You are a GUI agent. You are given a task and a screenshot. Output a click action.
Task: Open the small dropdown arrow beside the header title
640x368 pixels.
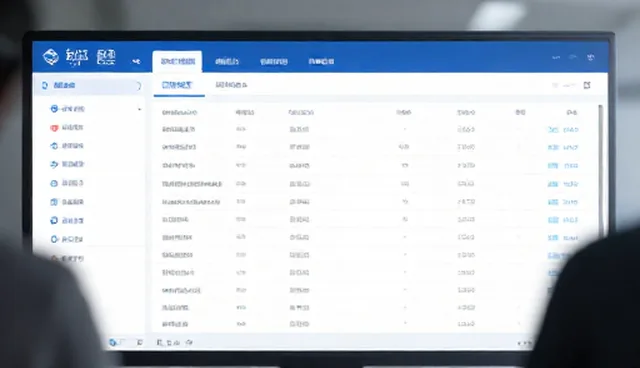(x=136, y=62)
